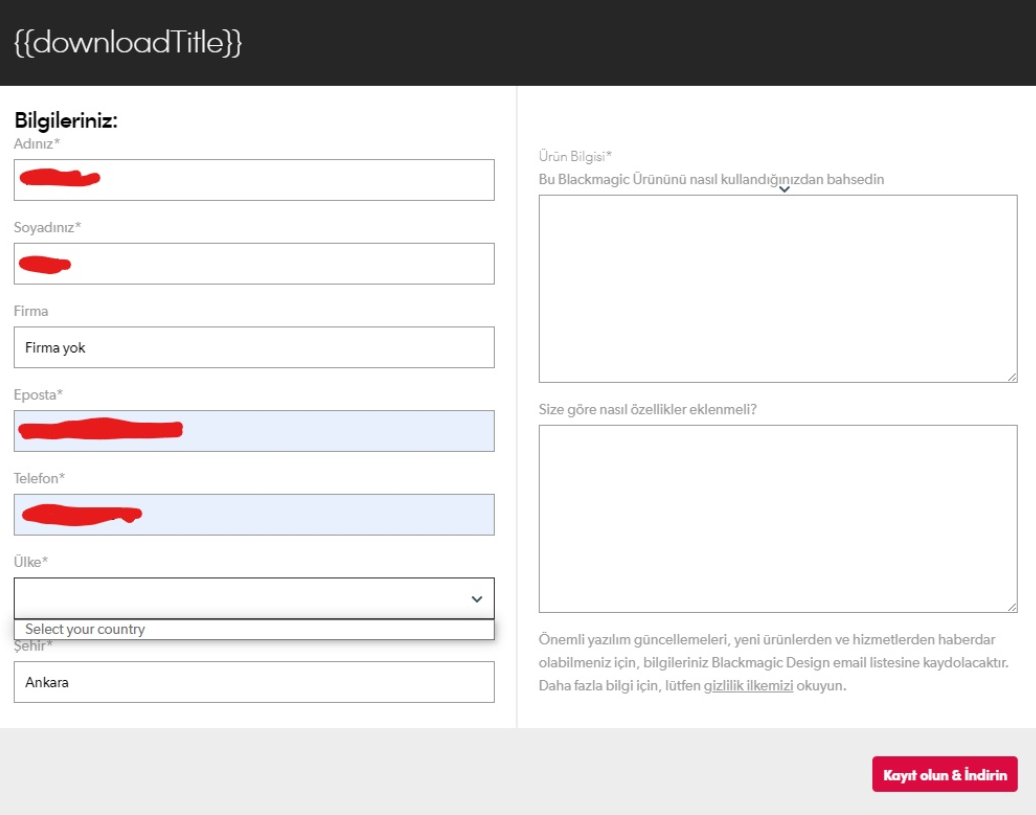Image resolution: width=1036 pixels, height=815 pixels.
Task: Click the "Ülke*" field label
Action: coord(31,562)
